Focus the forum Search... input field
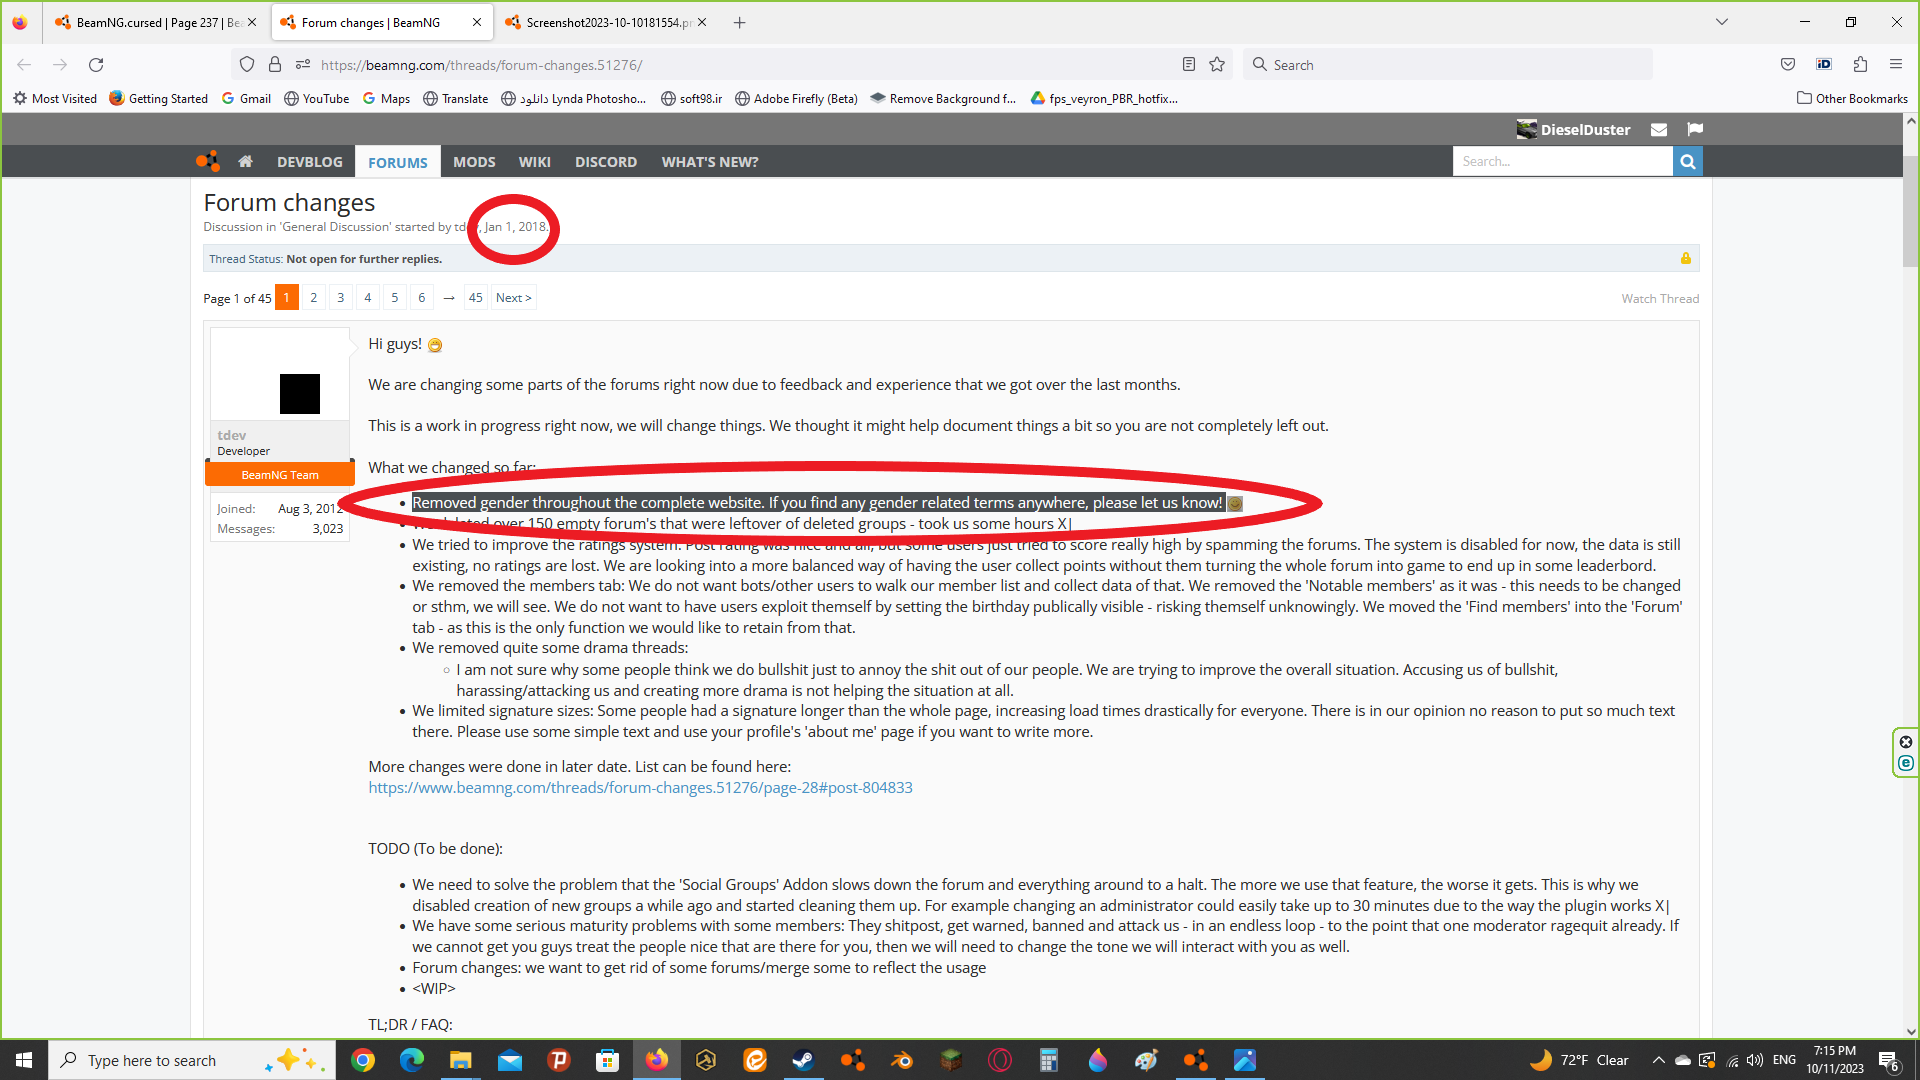 pos(1562,161)
